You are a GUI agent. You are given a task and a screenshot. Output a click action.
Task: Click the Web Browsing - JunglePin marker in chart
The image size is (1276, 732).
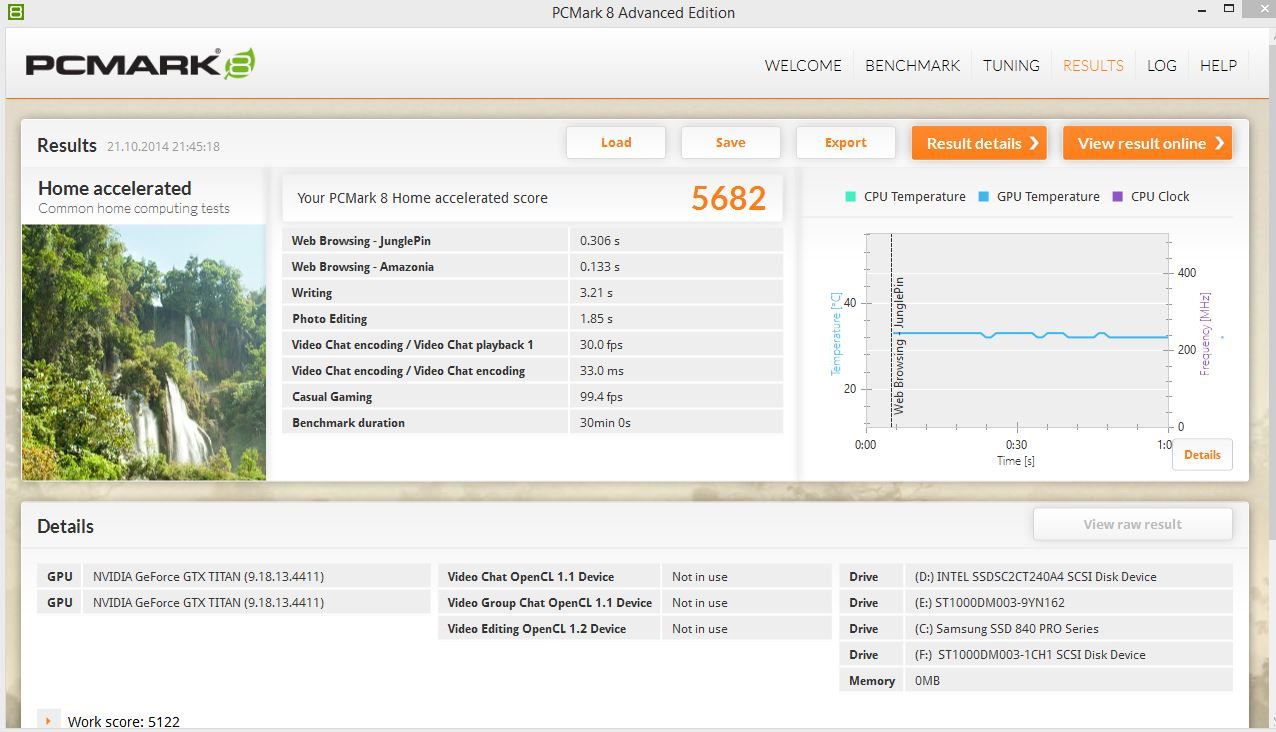pos(899,345)
